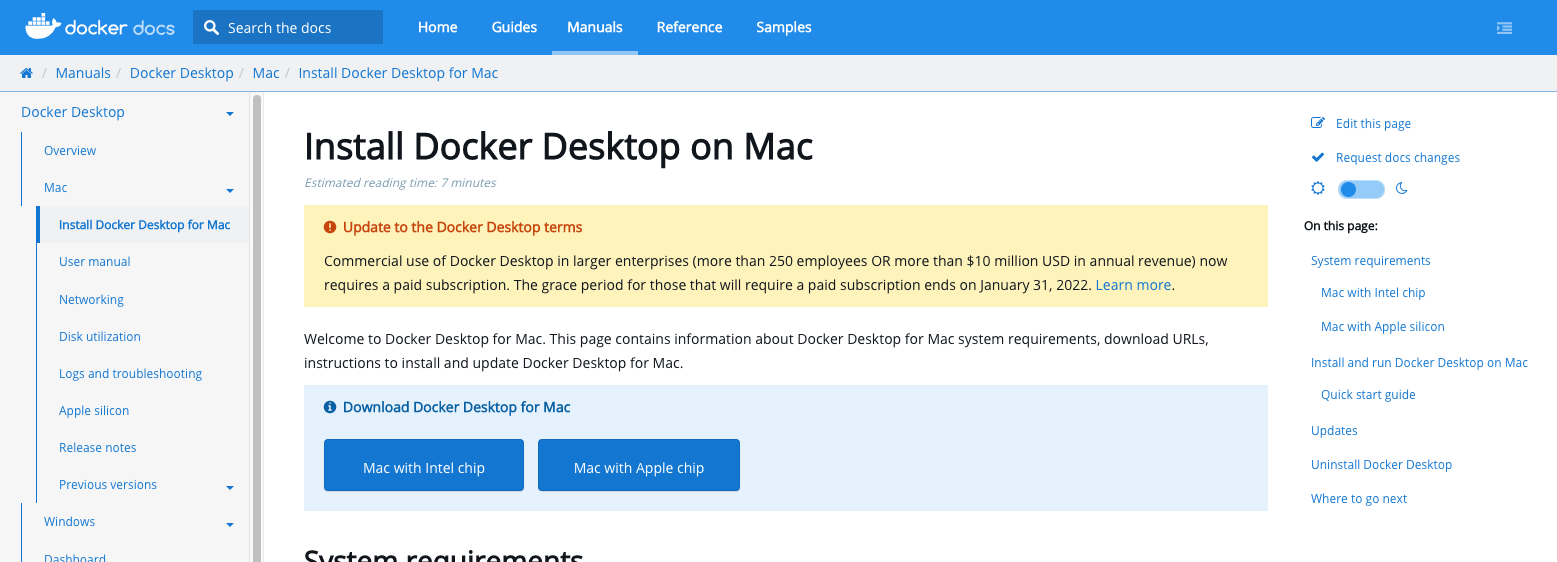
Task: Open Overview in the sidebar
Action: [70, 150]
